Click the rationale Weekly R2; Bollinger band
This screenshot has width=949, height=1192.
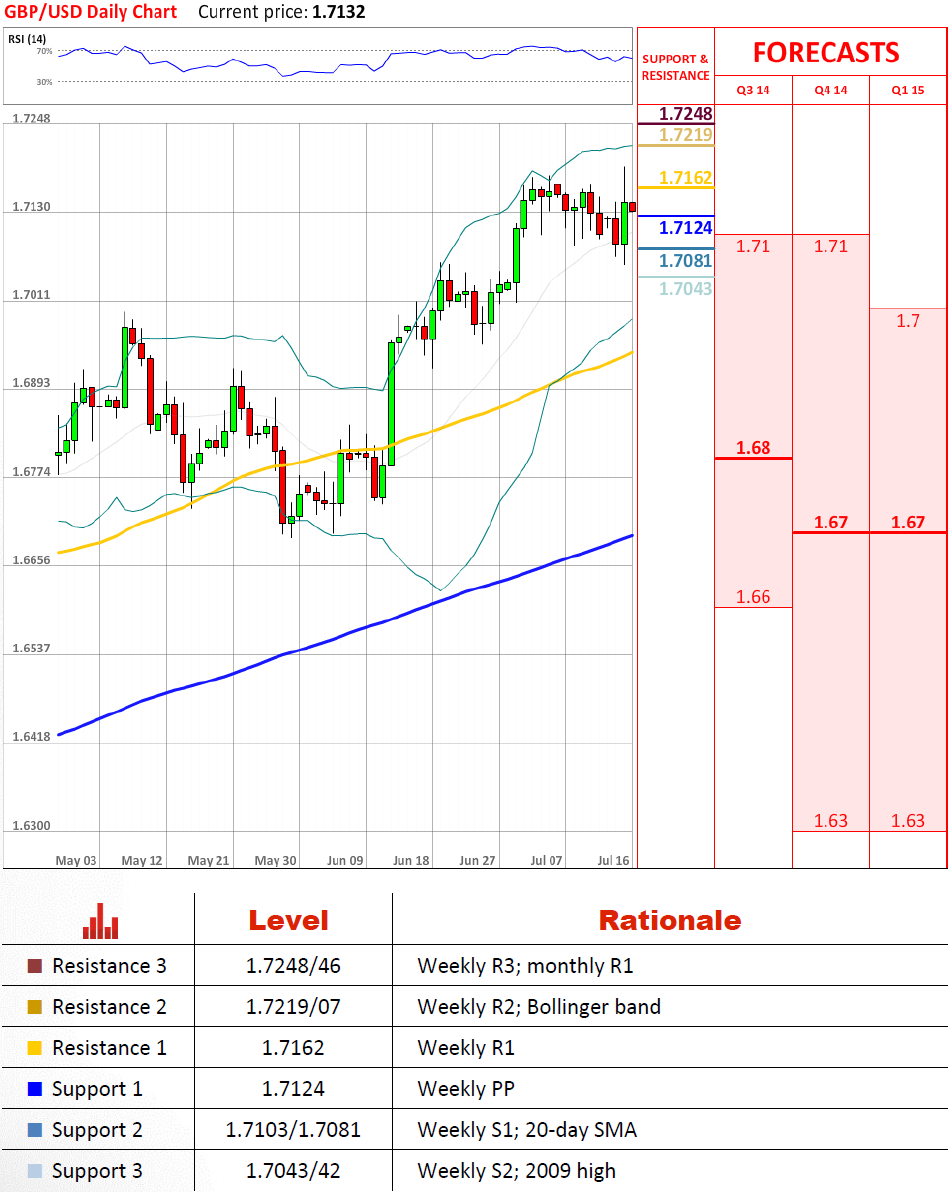pyautogui.click(x=538, y=1007)
